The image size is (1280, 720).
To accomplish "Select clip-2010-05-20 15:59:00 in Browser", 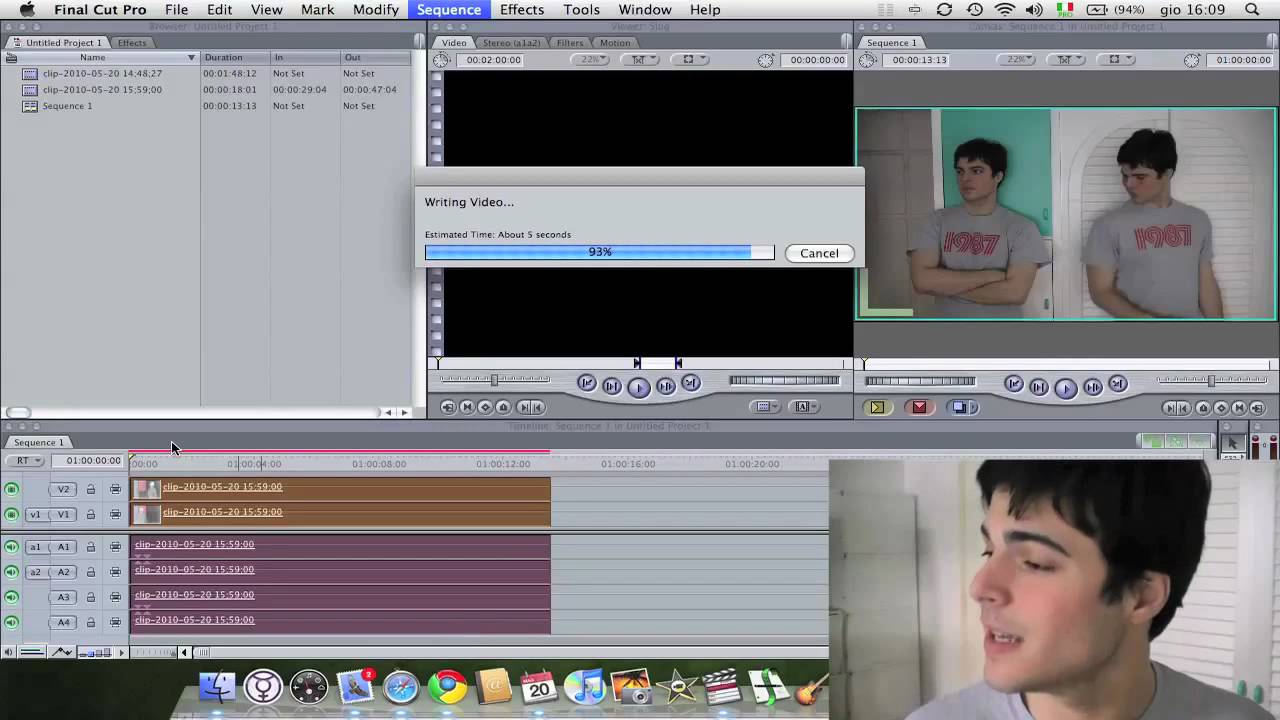I will pyautogui.click(x=102, y=89).
